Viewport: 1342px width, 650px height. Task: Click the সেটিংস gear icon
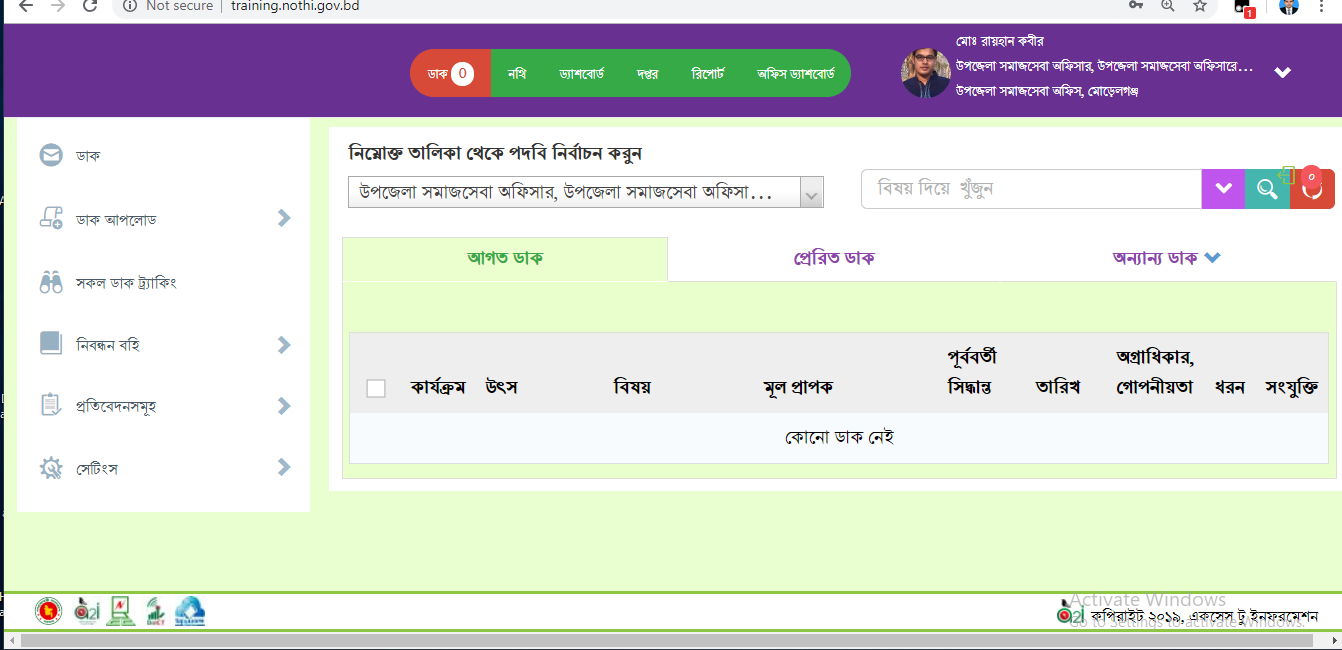click(51, 468)
